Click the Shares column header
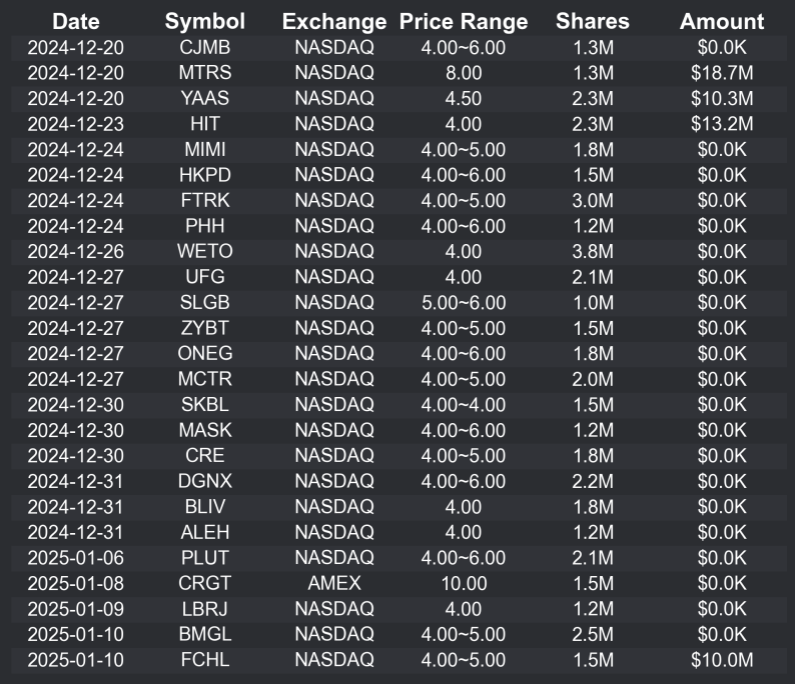The image size is (795, 684). [x=594, y=21]
